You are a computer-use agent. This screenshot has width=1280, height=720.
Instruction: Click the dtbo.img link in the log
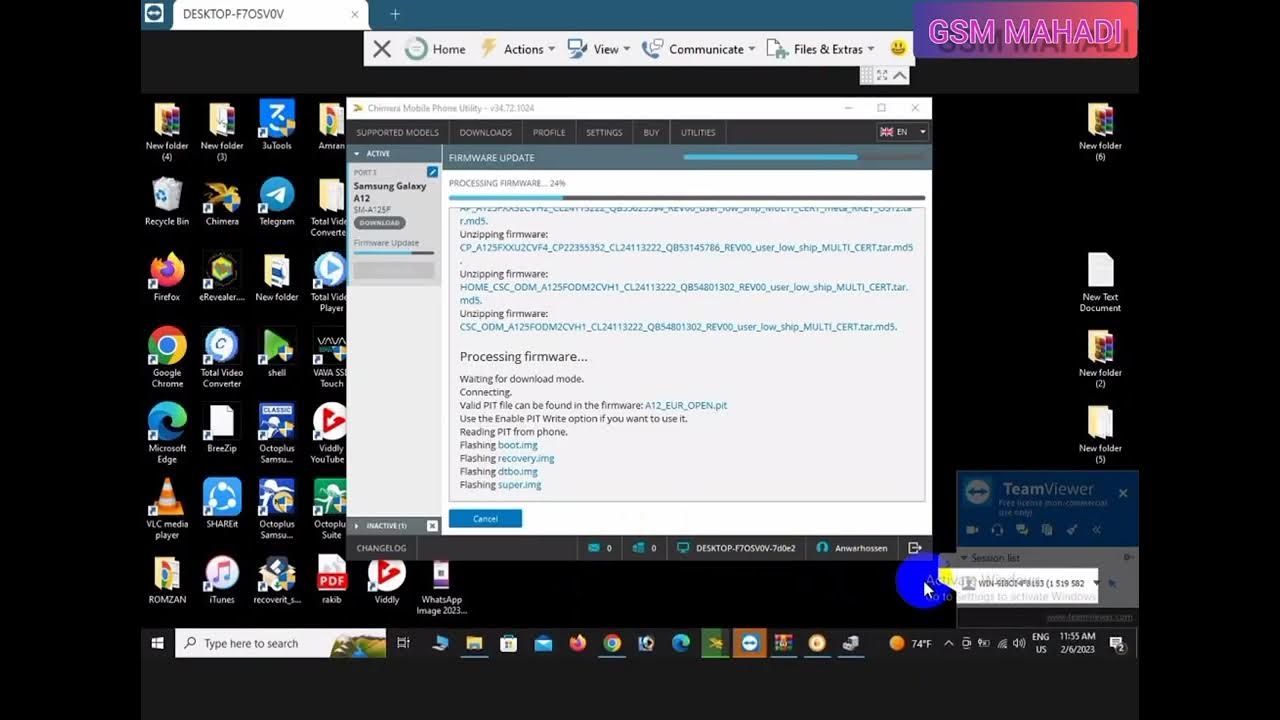coord(518,471)
